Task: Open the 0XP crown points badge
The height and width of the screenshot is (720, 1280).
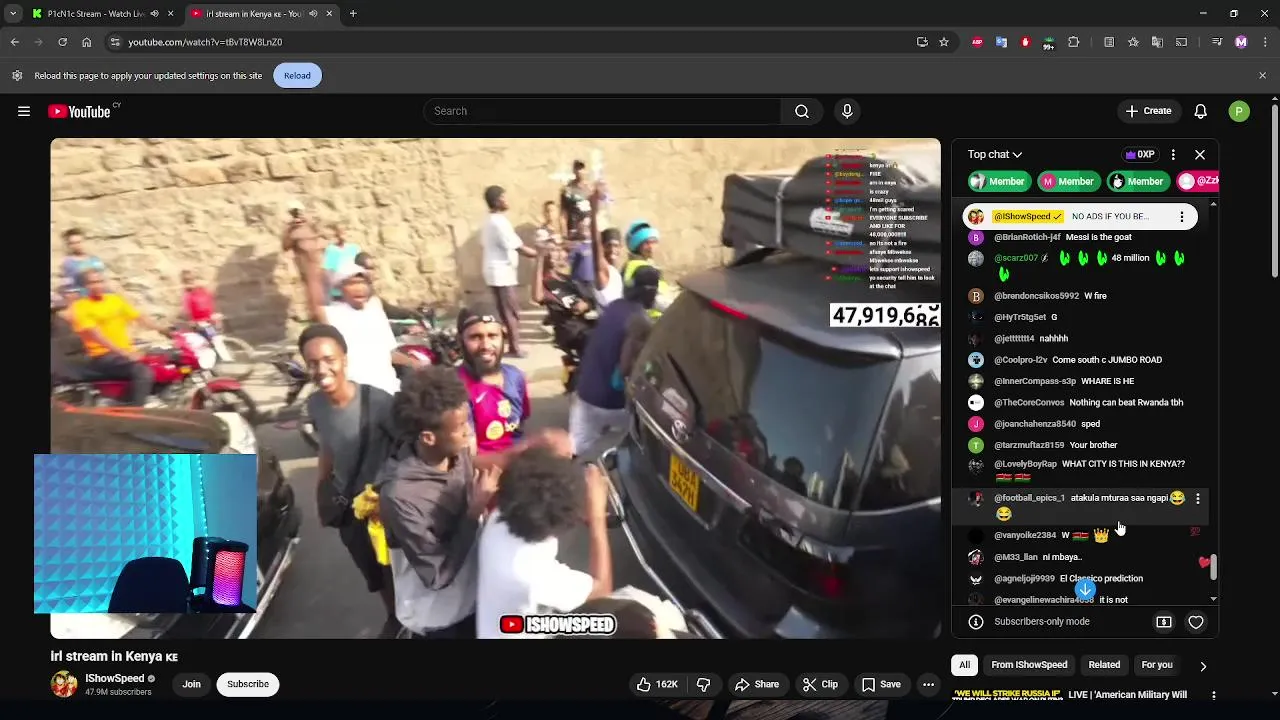Action: pyautogui.click(x=1140, y=154)
